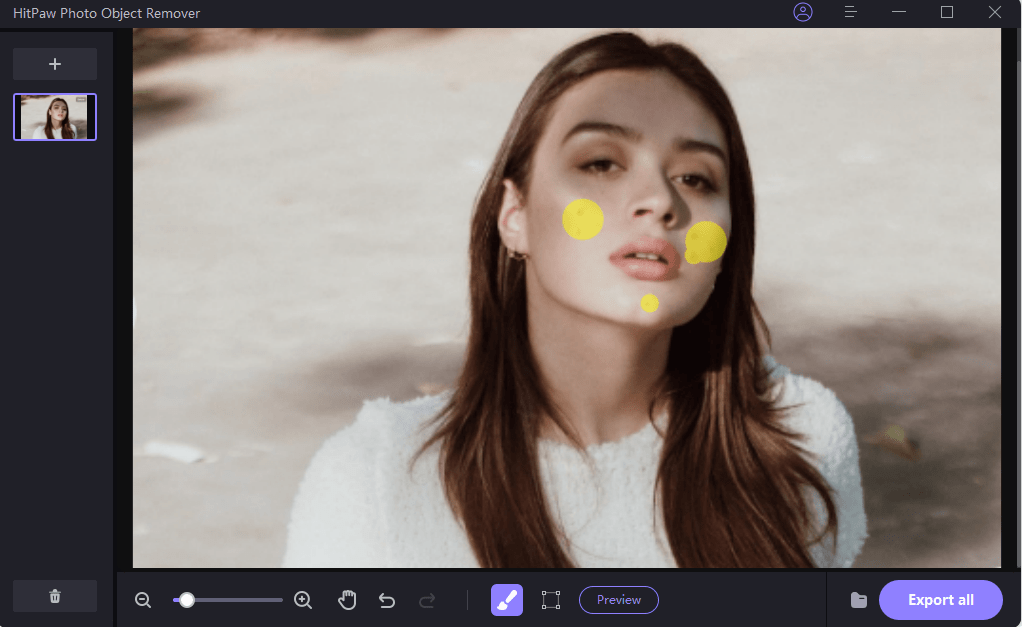Image resolution: width=1022 pixels, height=627 pixels.
Task: Click the zoom slider handle
Action: [x=186, y=600]
